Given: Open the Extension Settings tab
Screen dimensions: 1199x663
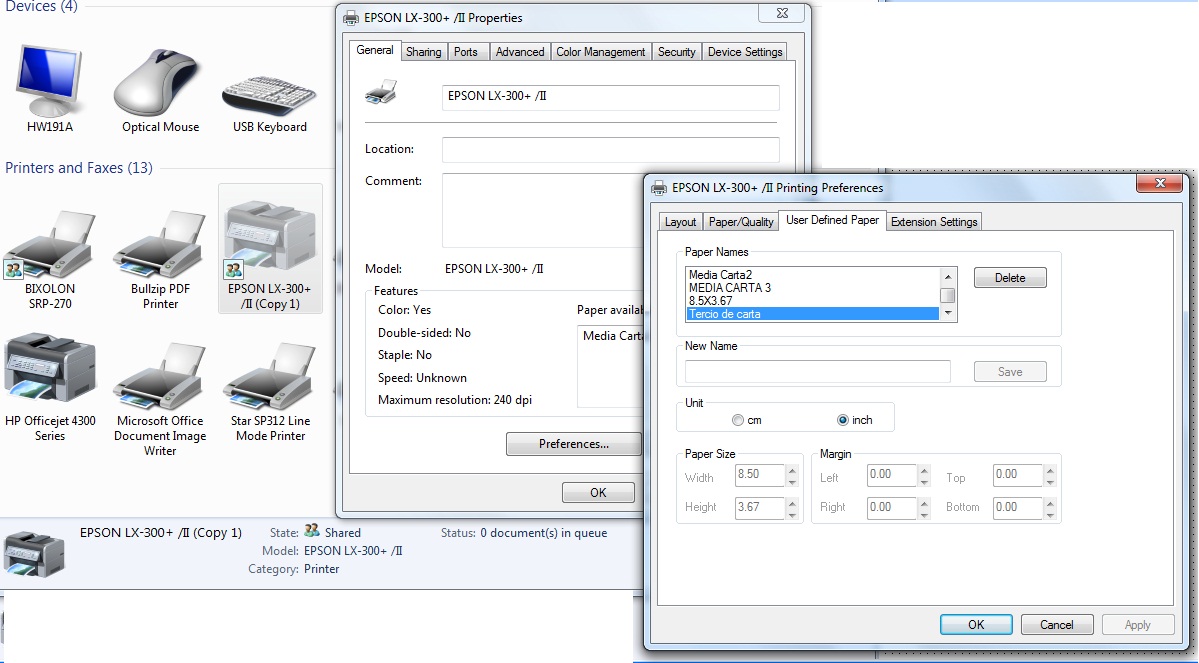Looking at the screenshot, I should [934, 222].
